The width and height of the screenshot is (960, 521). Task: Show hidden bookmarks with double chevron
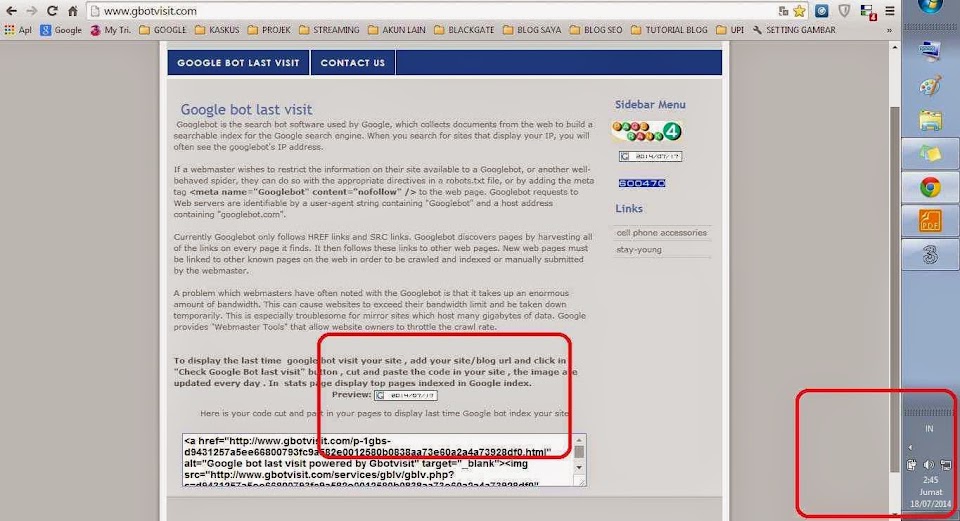[x=889, y=30]
